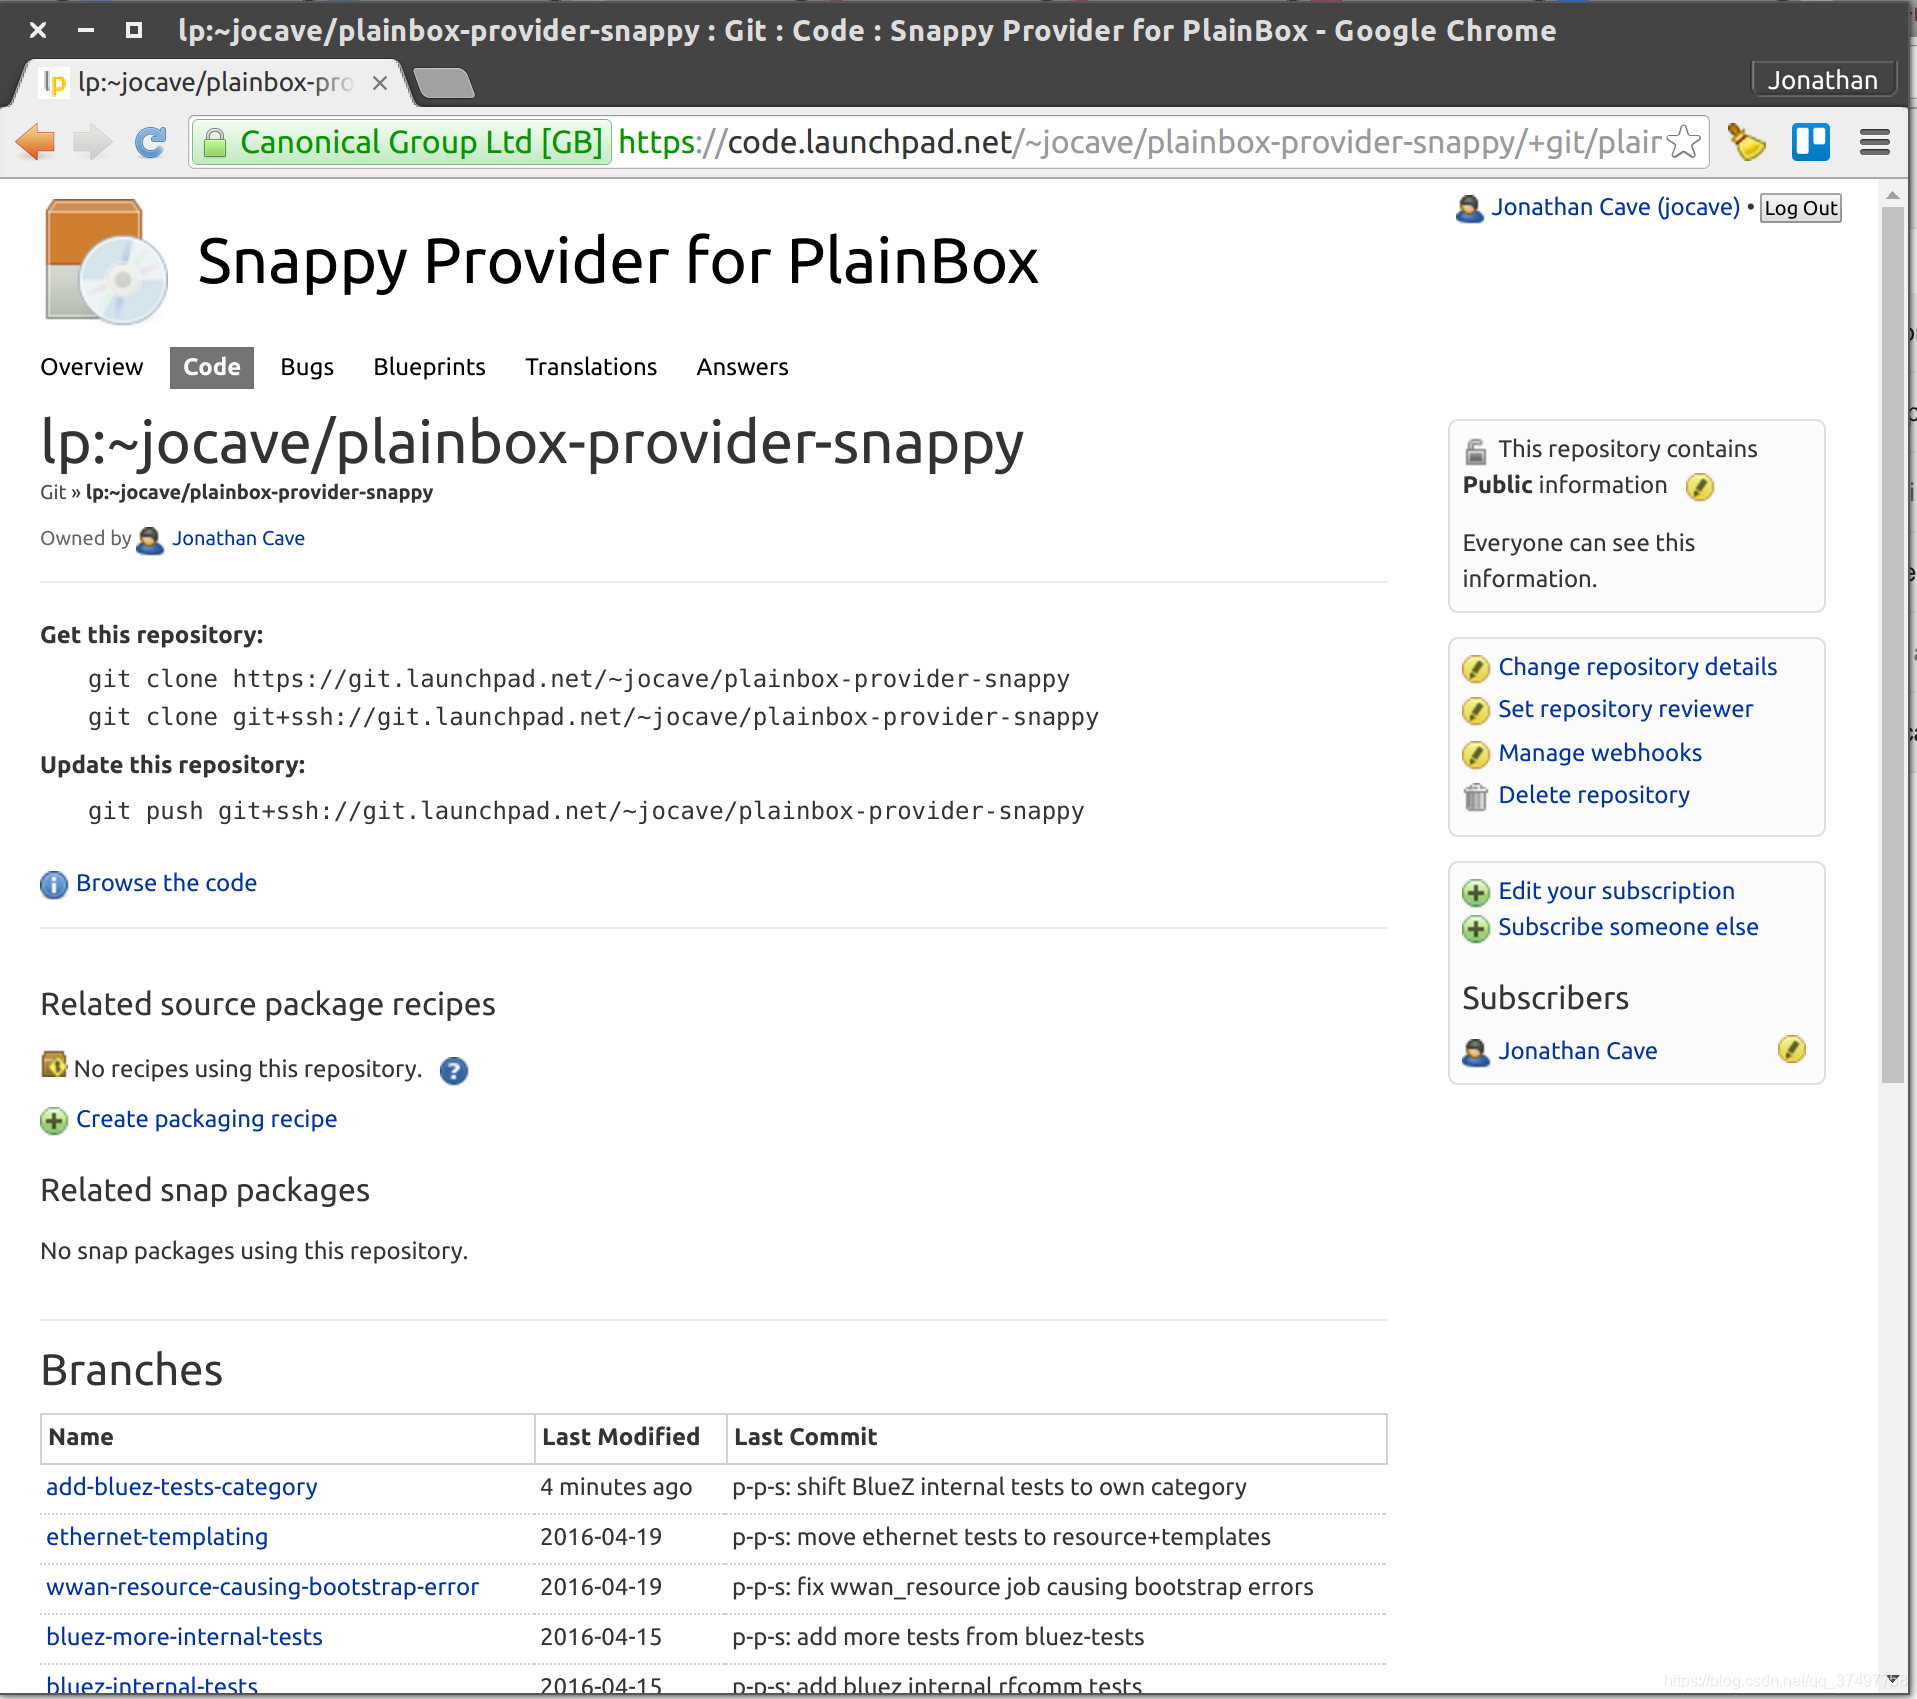Click the person icon in Subscribers list
This screenshot has height=1699, width=1917.
tap(1476, 1052)
